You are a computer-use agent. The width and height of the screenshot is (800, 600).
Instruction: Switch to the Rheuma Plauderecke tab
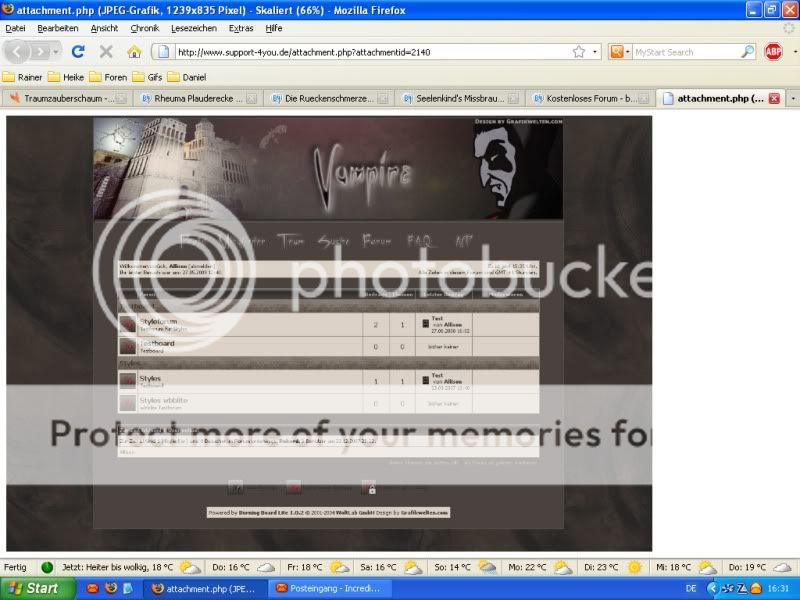pyautogui.click(x=196, y=99)
